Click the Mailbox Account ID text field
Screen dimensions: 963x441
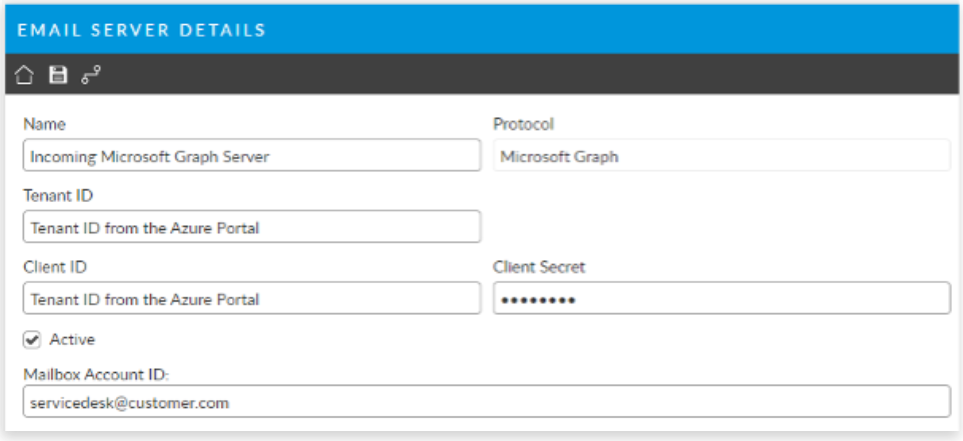[485, 402]
